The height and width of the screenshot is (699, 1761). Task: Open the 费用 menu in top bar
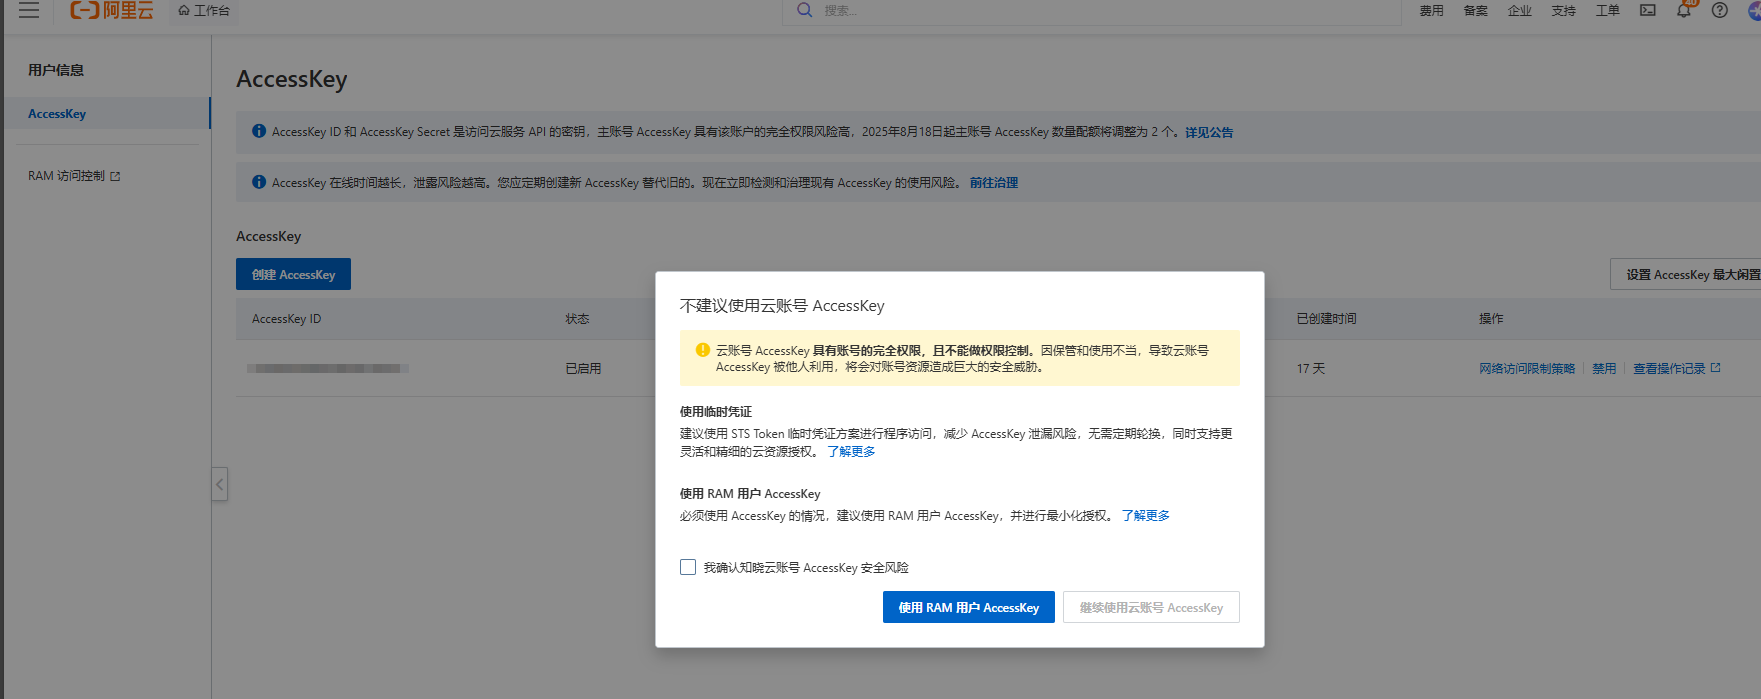1431,10
